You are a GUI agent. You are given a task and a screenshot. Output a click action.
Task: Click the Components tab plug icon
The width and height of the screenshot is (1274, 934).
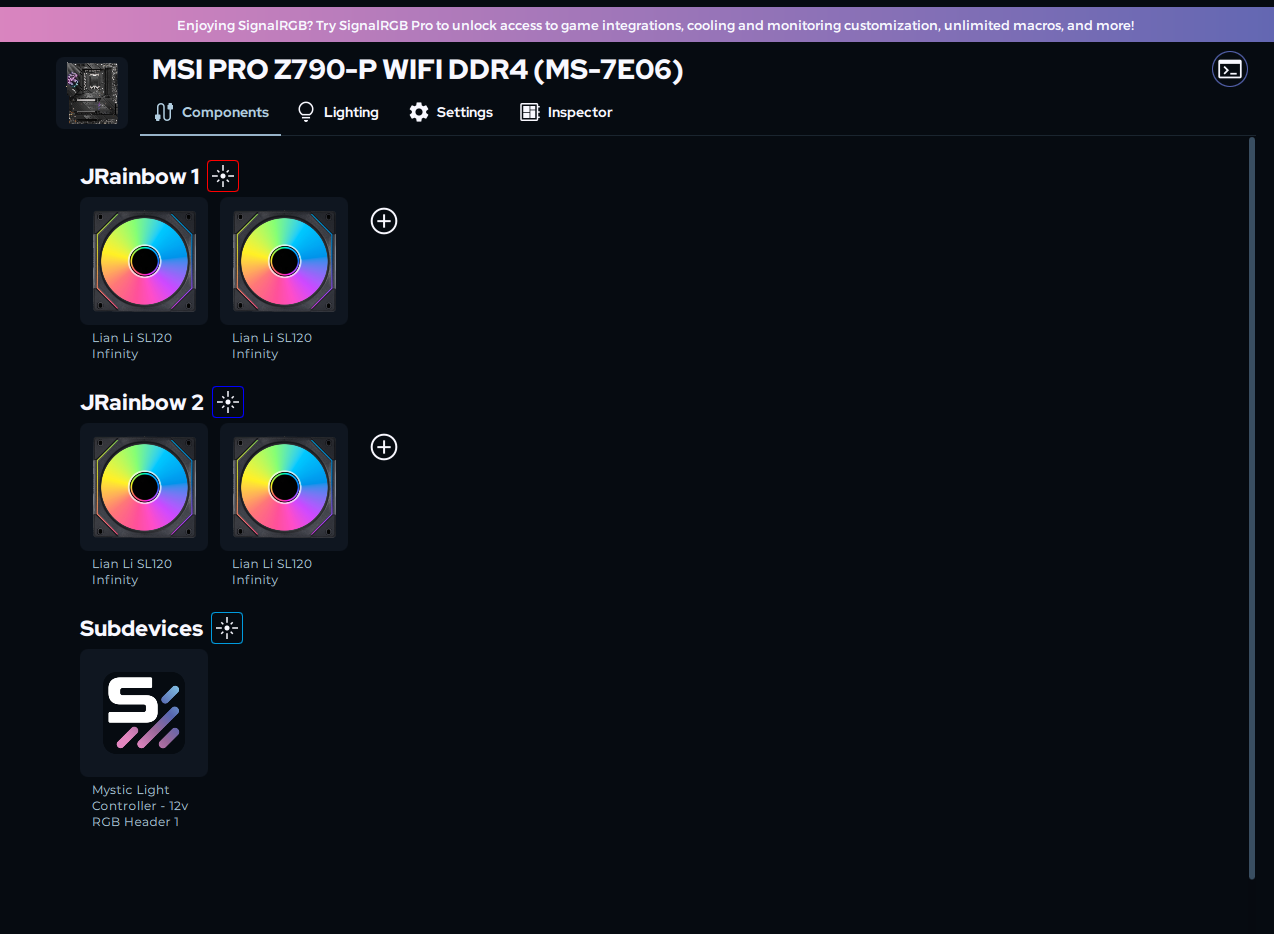[165, 112]
